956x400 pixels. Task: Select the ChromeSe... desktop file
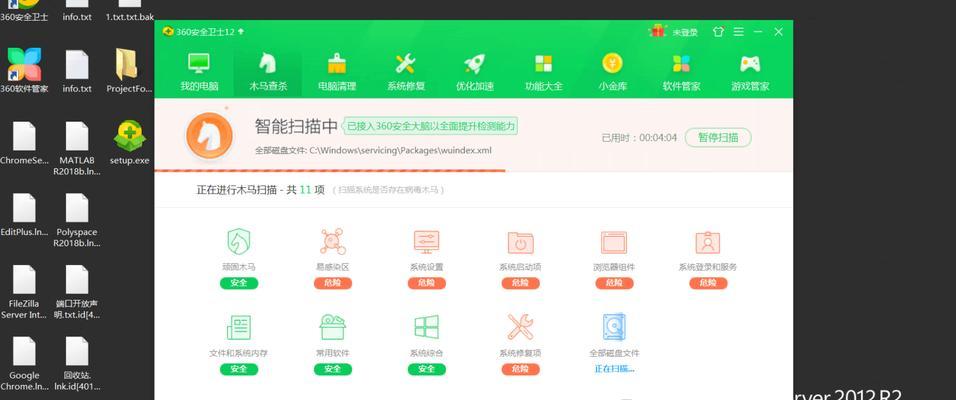(x=24, y=142)
